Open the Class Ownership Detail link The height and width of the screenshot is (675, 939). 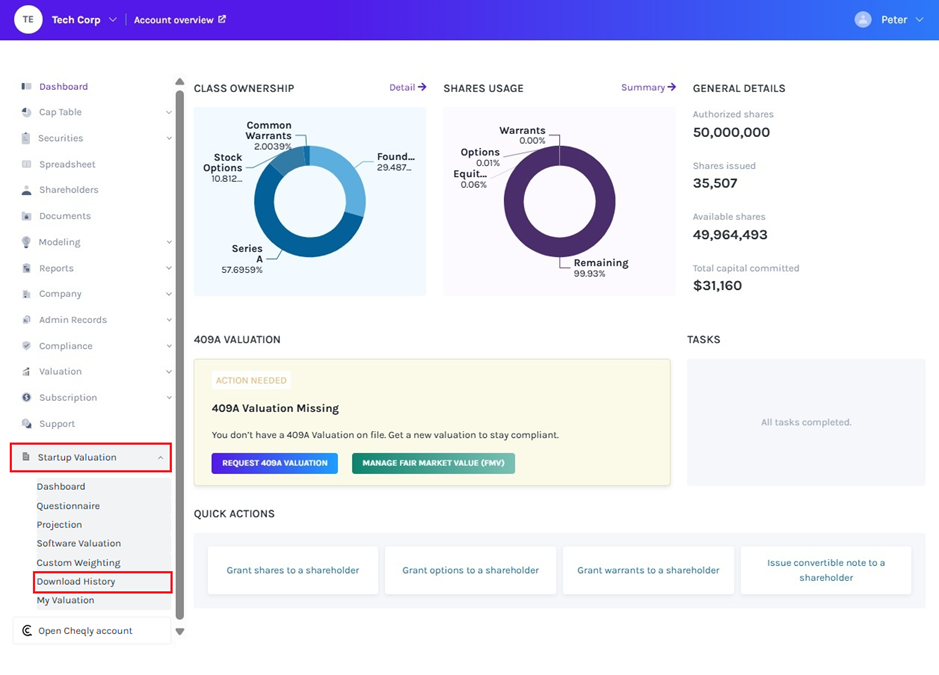point(408,88)
